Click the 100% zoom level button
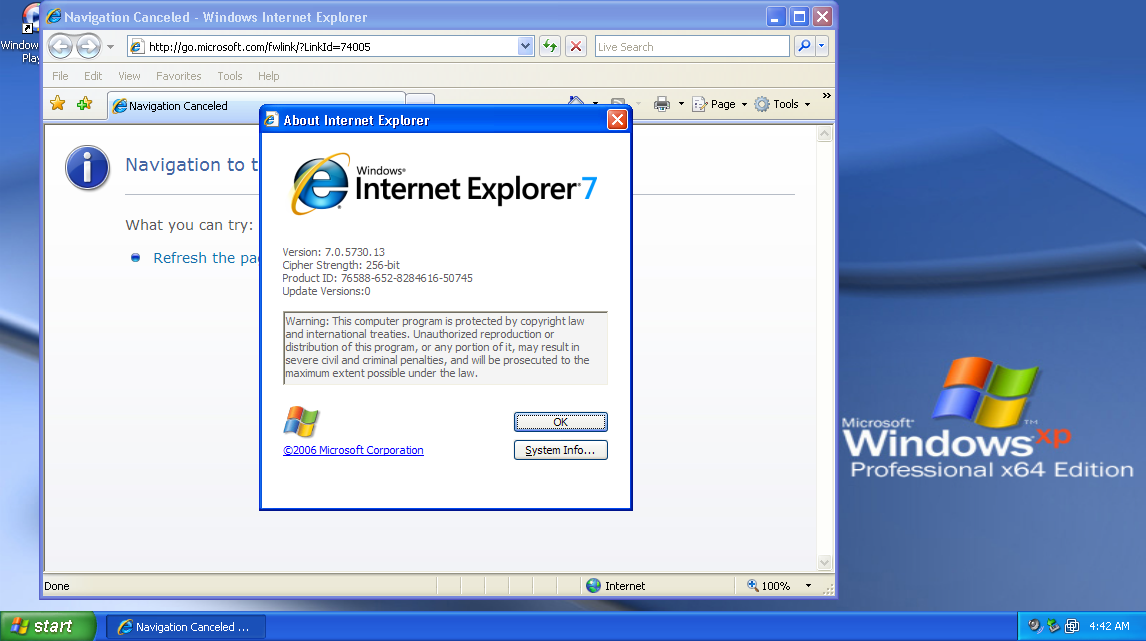The image size is (1146, 641). 768,585
